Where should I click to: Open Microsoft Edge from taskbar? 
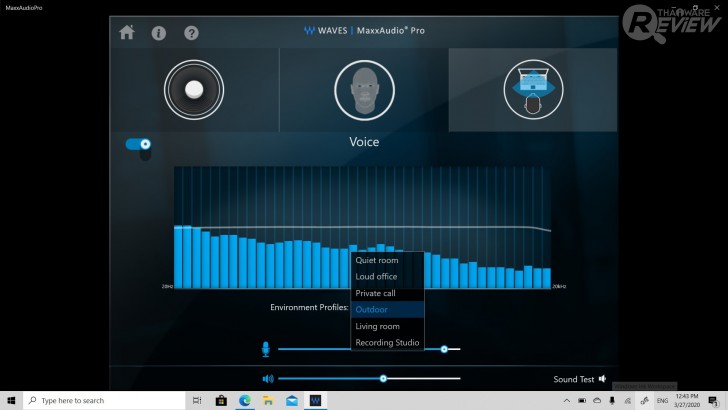tap(245, 400)
